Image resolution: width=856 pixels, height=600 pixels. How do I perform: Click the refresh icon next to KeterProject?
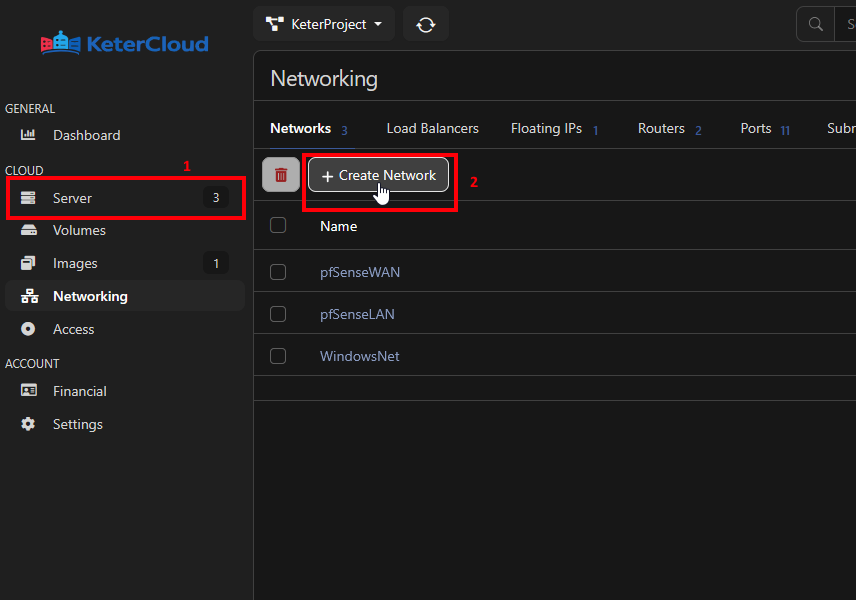tap(426, 23)
